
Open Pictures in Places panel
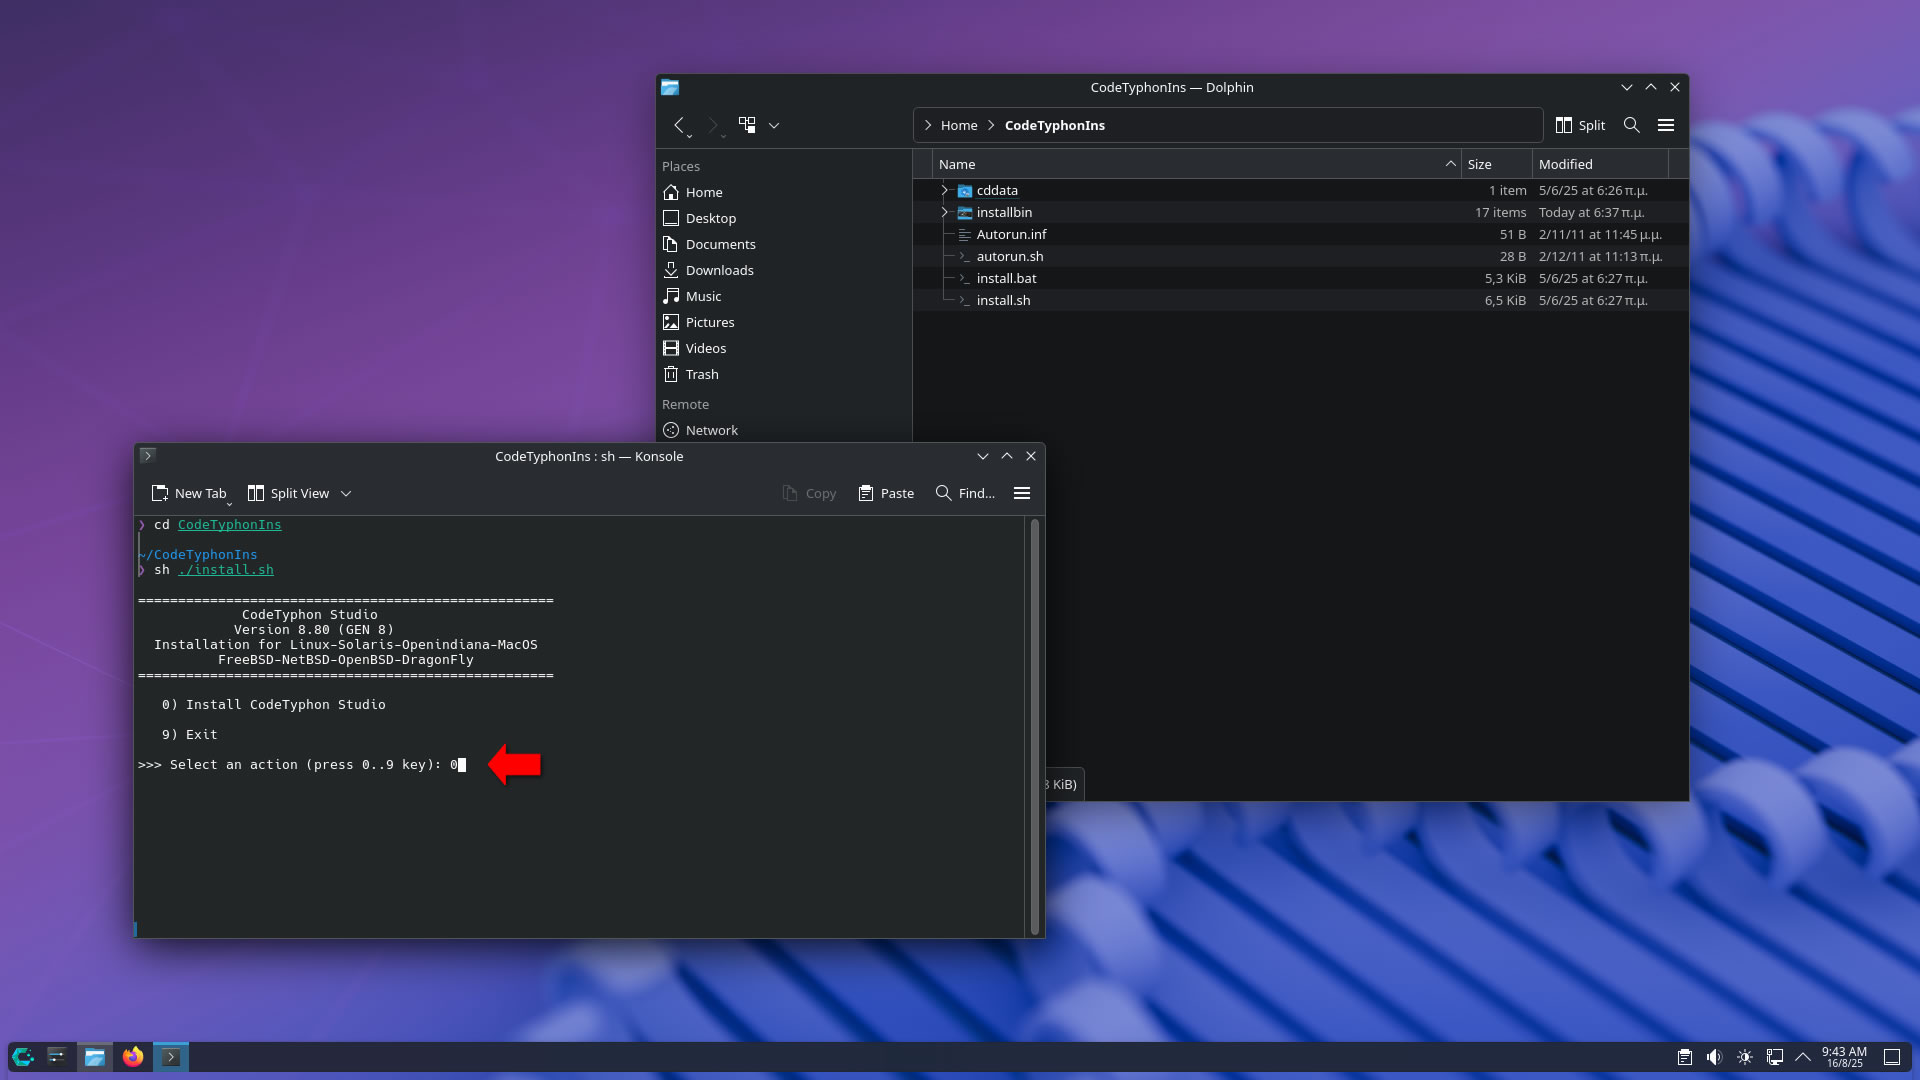[x=784, y=322]
